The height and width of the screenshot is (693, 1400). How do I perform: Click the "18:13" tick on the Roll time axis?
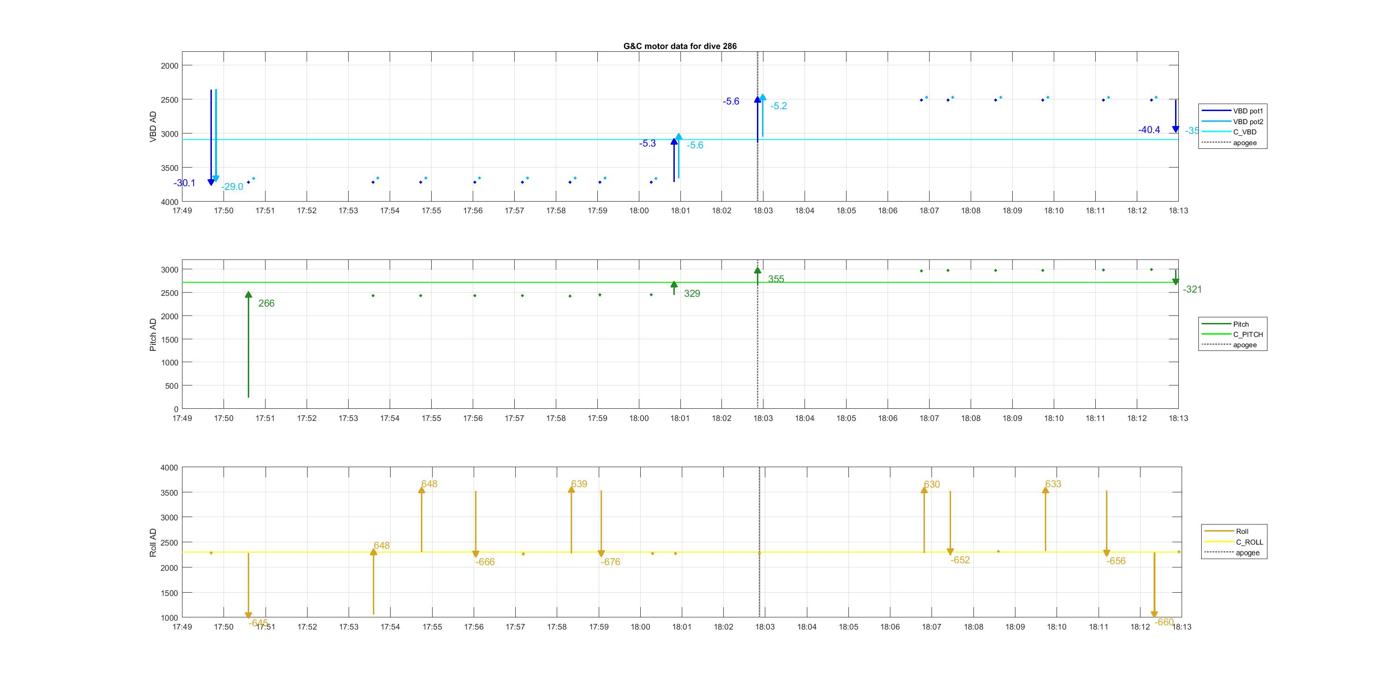pos(1181,627)
